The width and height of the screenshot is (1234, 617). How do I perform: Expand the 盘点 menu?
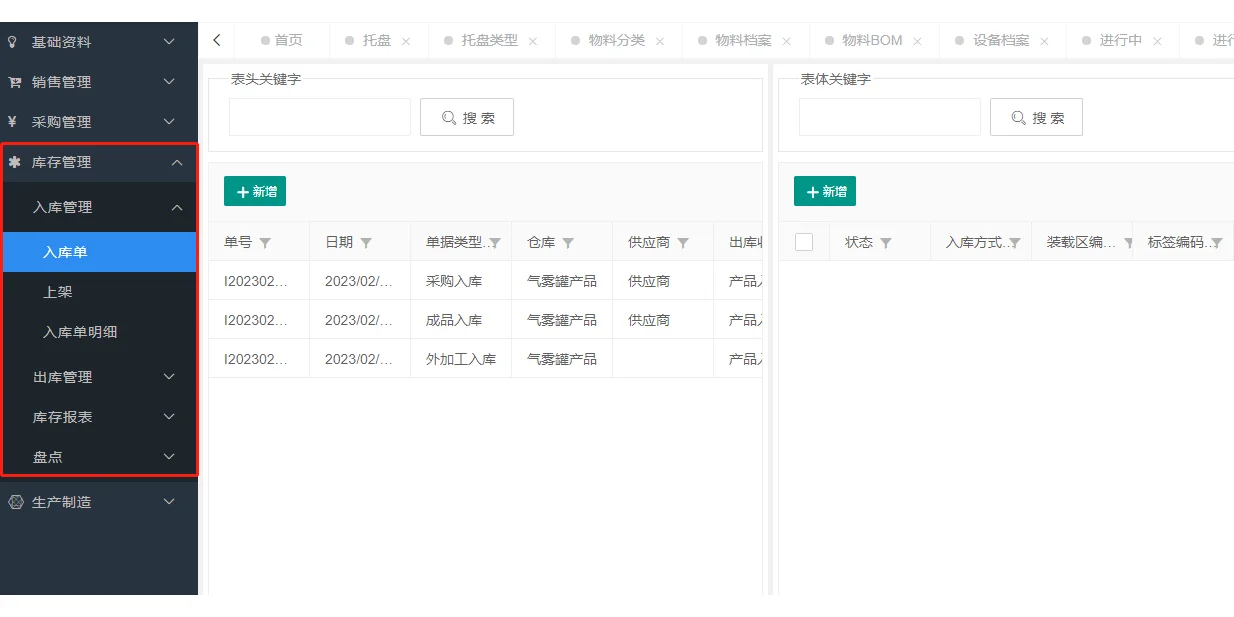tap(100, 457)
